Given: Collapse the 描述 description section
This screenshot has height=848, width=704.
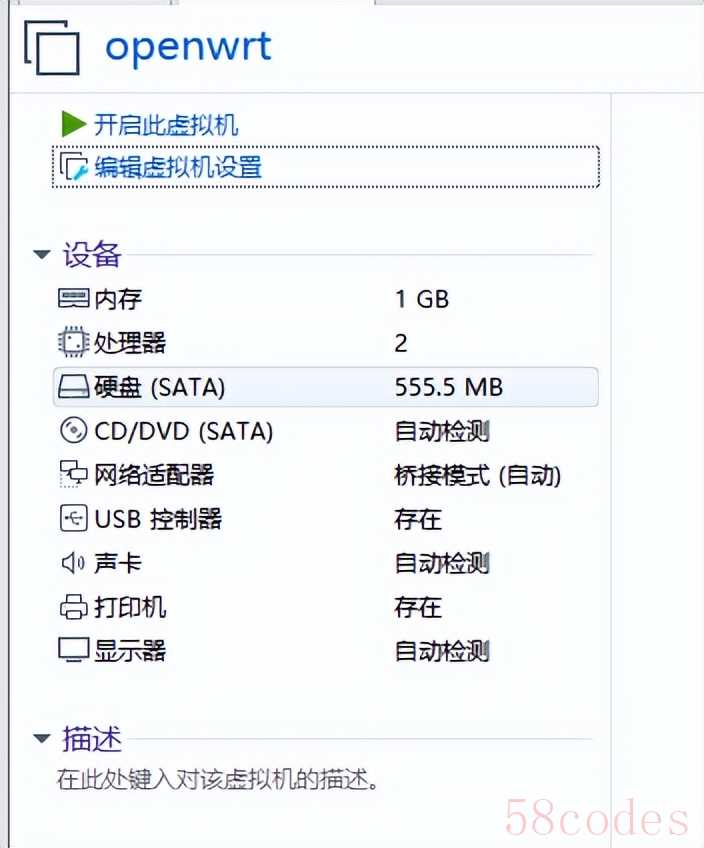Looking at the screenshot, I should [42, 738].
